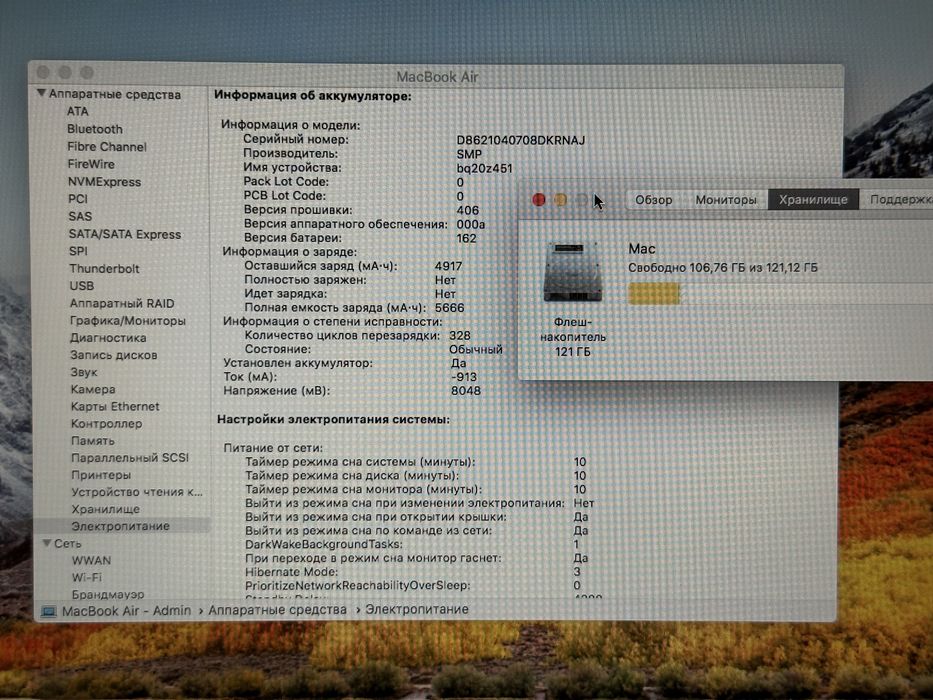The width and height of the screenshot is (933, 700).
Task: Click current value -913
Action: coord(464,377)
